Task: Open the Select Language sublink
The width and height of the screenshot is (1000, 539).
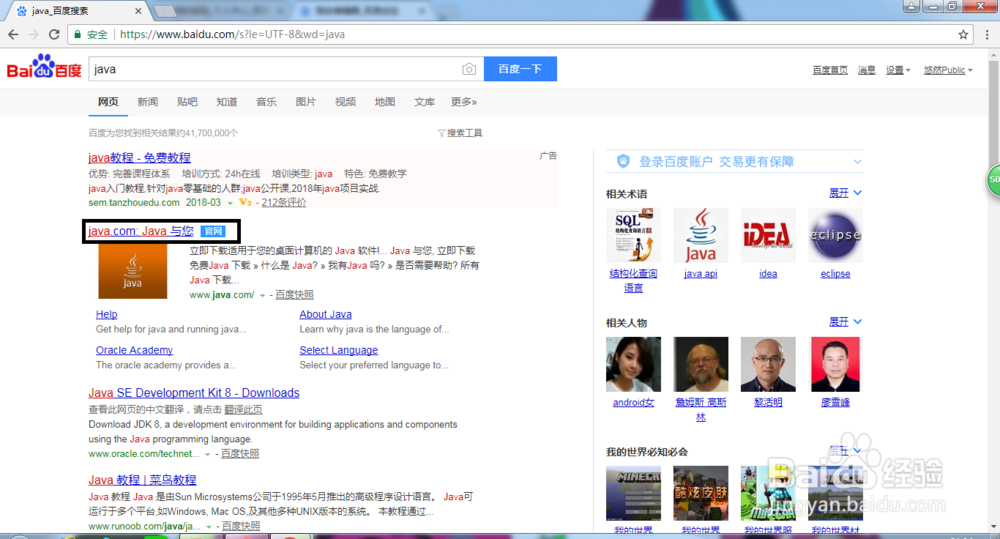Action: (x=339, y=350)
